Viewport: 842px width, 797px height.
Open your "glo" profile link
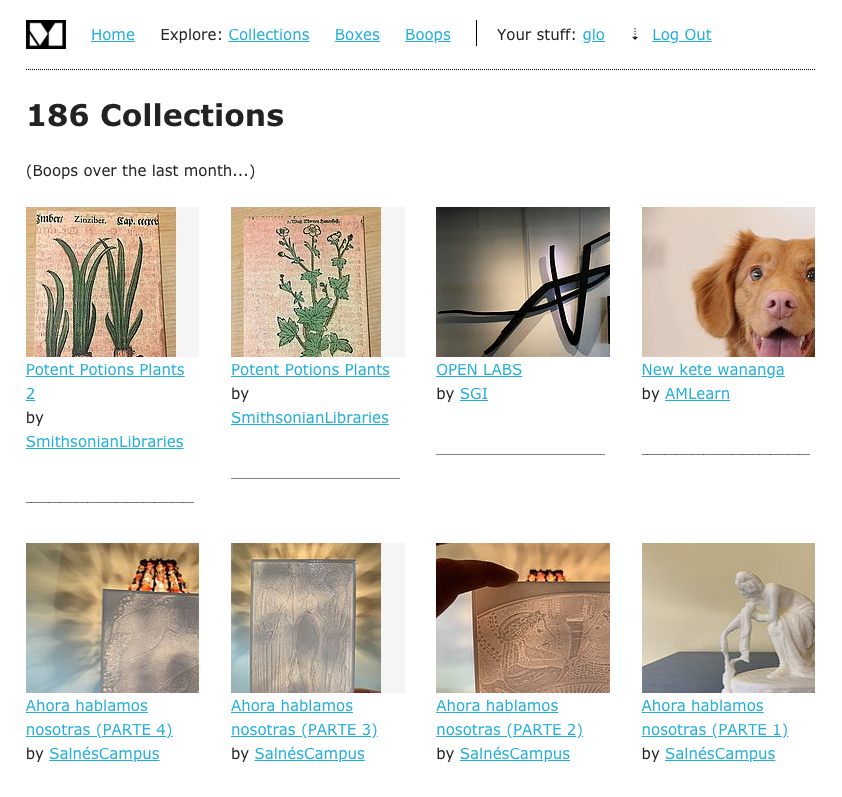(593, 34)
